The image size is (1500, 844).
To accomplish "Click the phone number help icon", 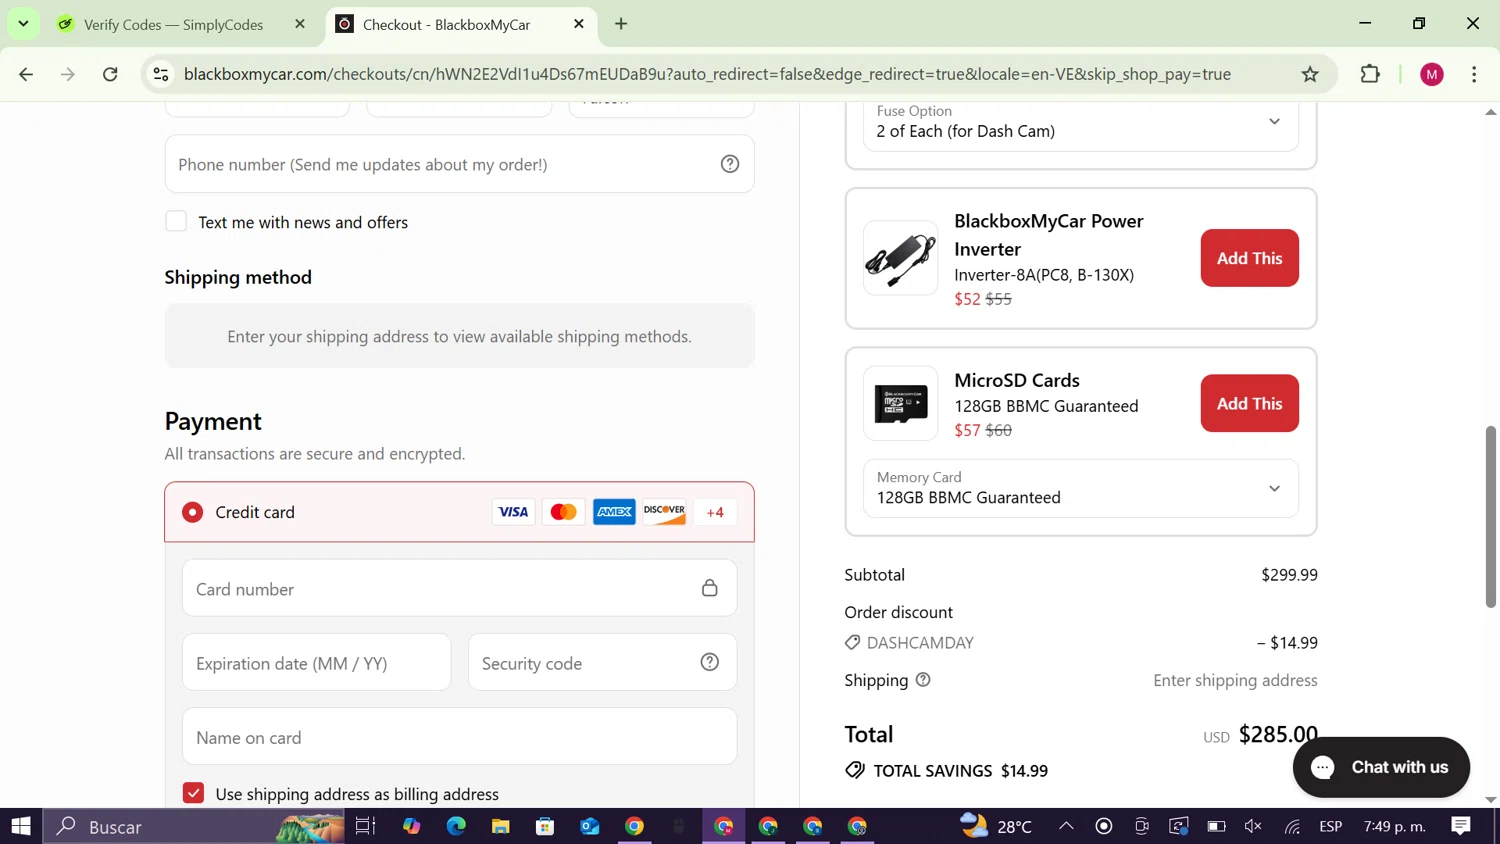I will tap(730, 164).
